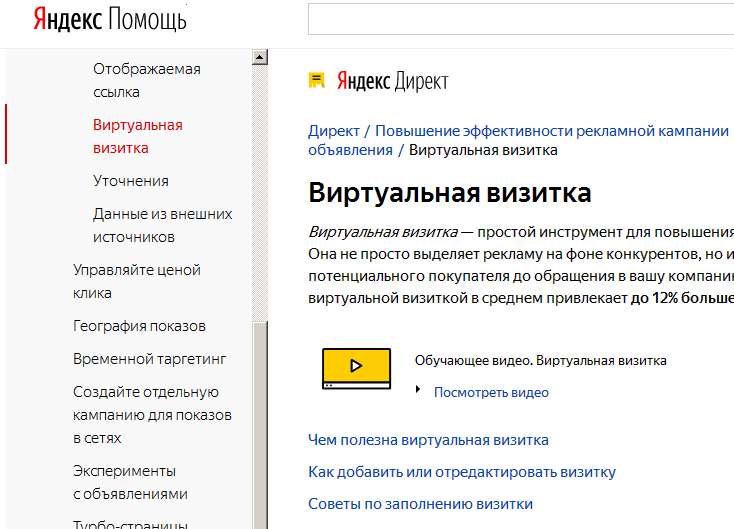
Task: Open the Посмотреть видео link
Action: 491,392
